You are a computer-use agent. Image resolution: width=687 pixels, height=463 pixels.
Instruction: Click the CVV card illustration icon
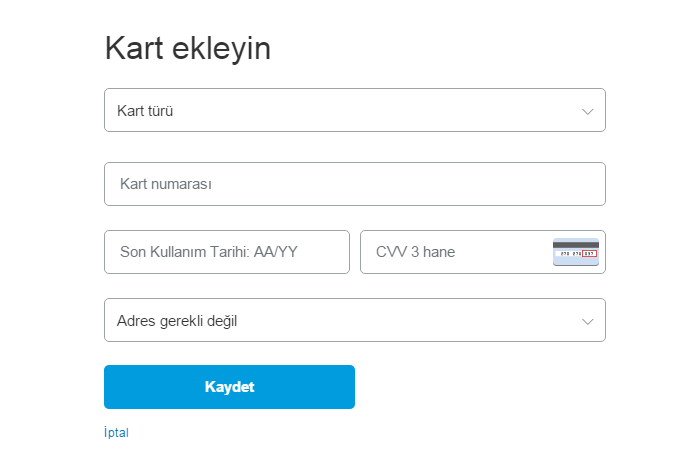pos(576,252)
